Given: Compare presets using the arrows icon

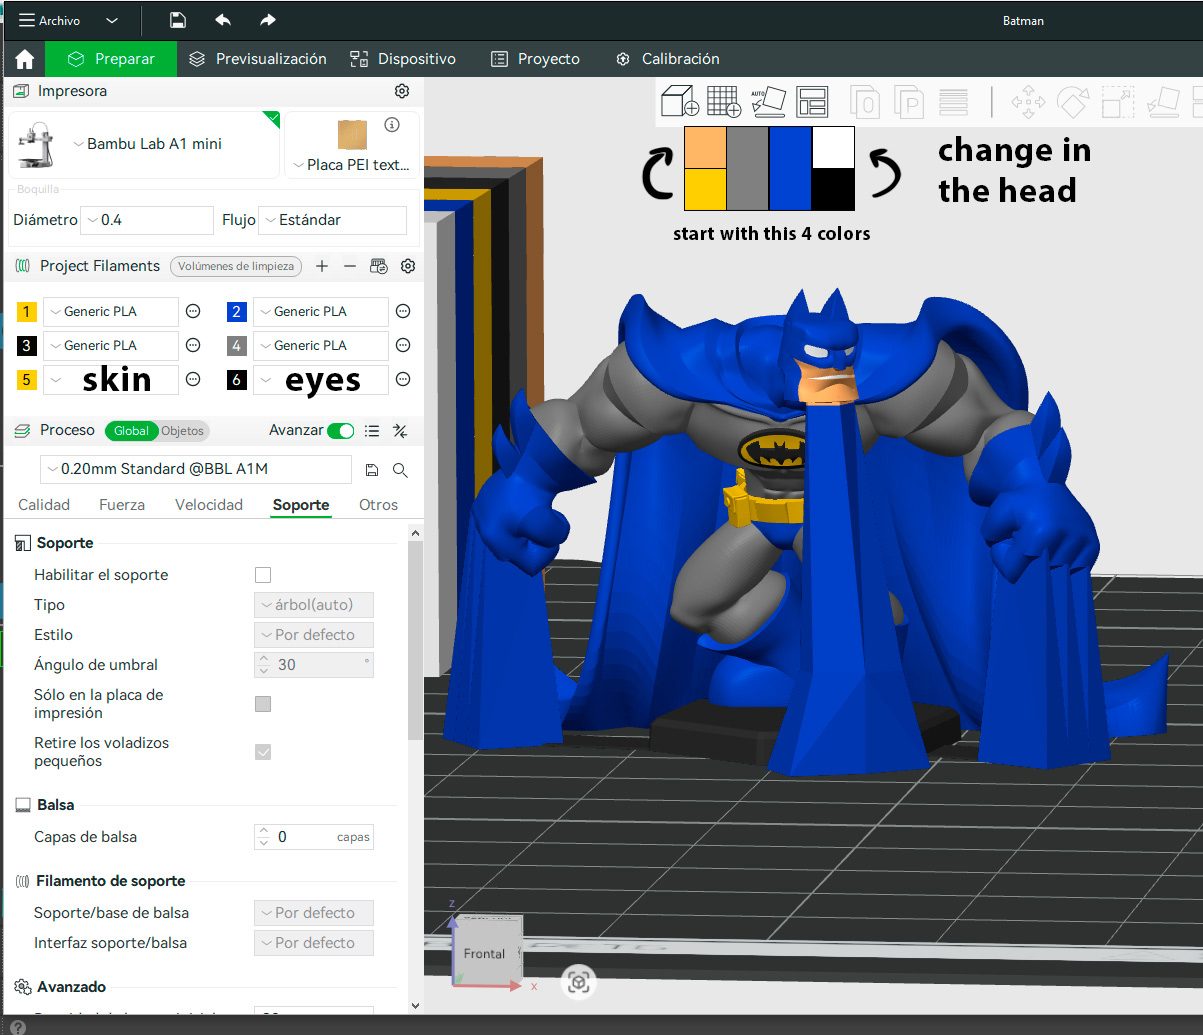Looking at the screenshot, I should [400, 431].
